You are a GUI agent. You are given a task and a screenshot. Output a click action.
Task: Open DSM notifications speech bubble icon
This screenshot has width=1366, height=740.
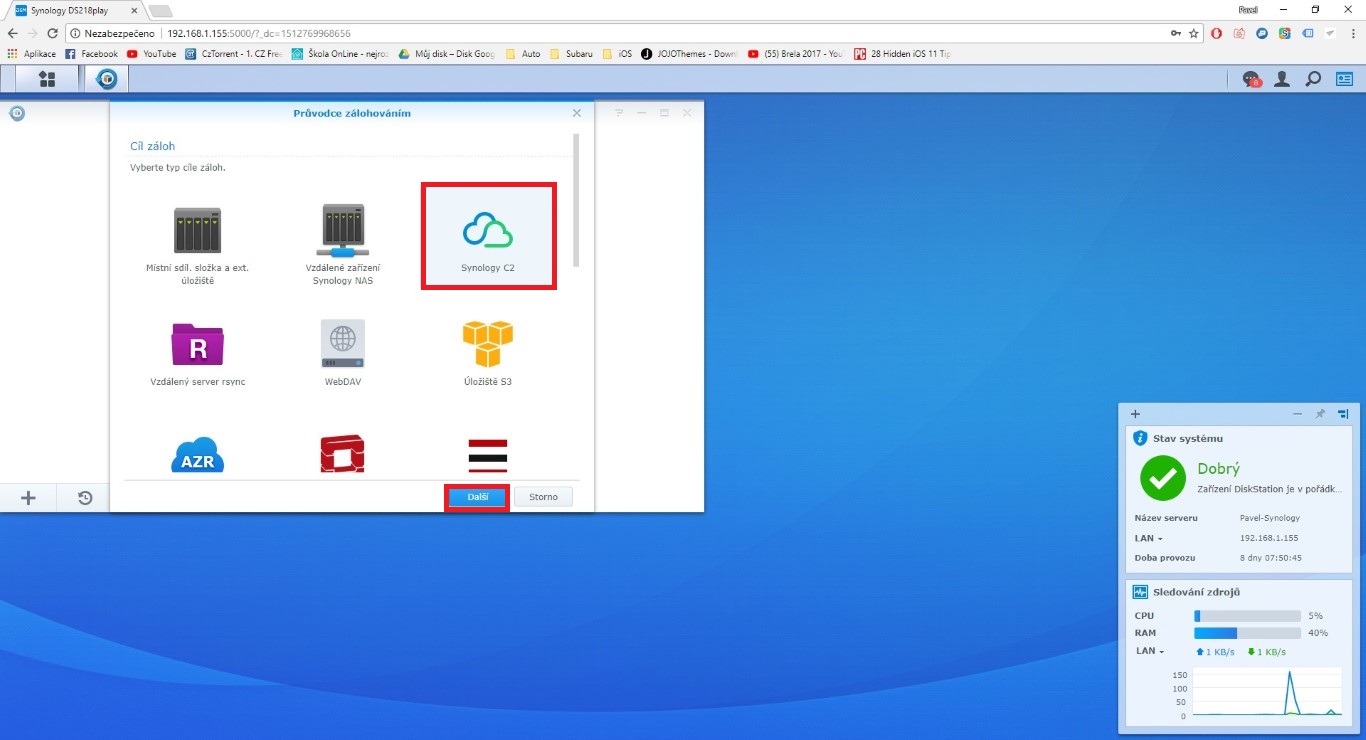(1251, 79)
